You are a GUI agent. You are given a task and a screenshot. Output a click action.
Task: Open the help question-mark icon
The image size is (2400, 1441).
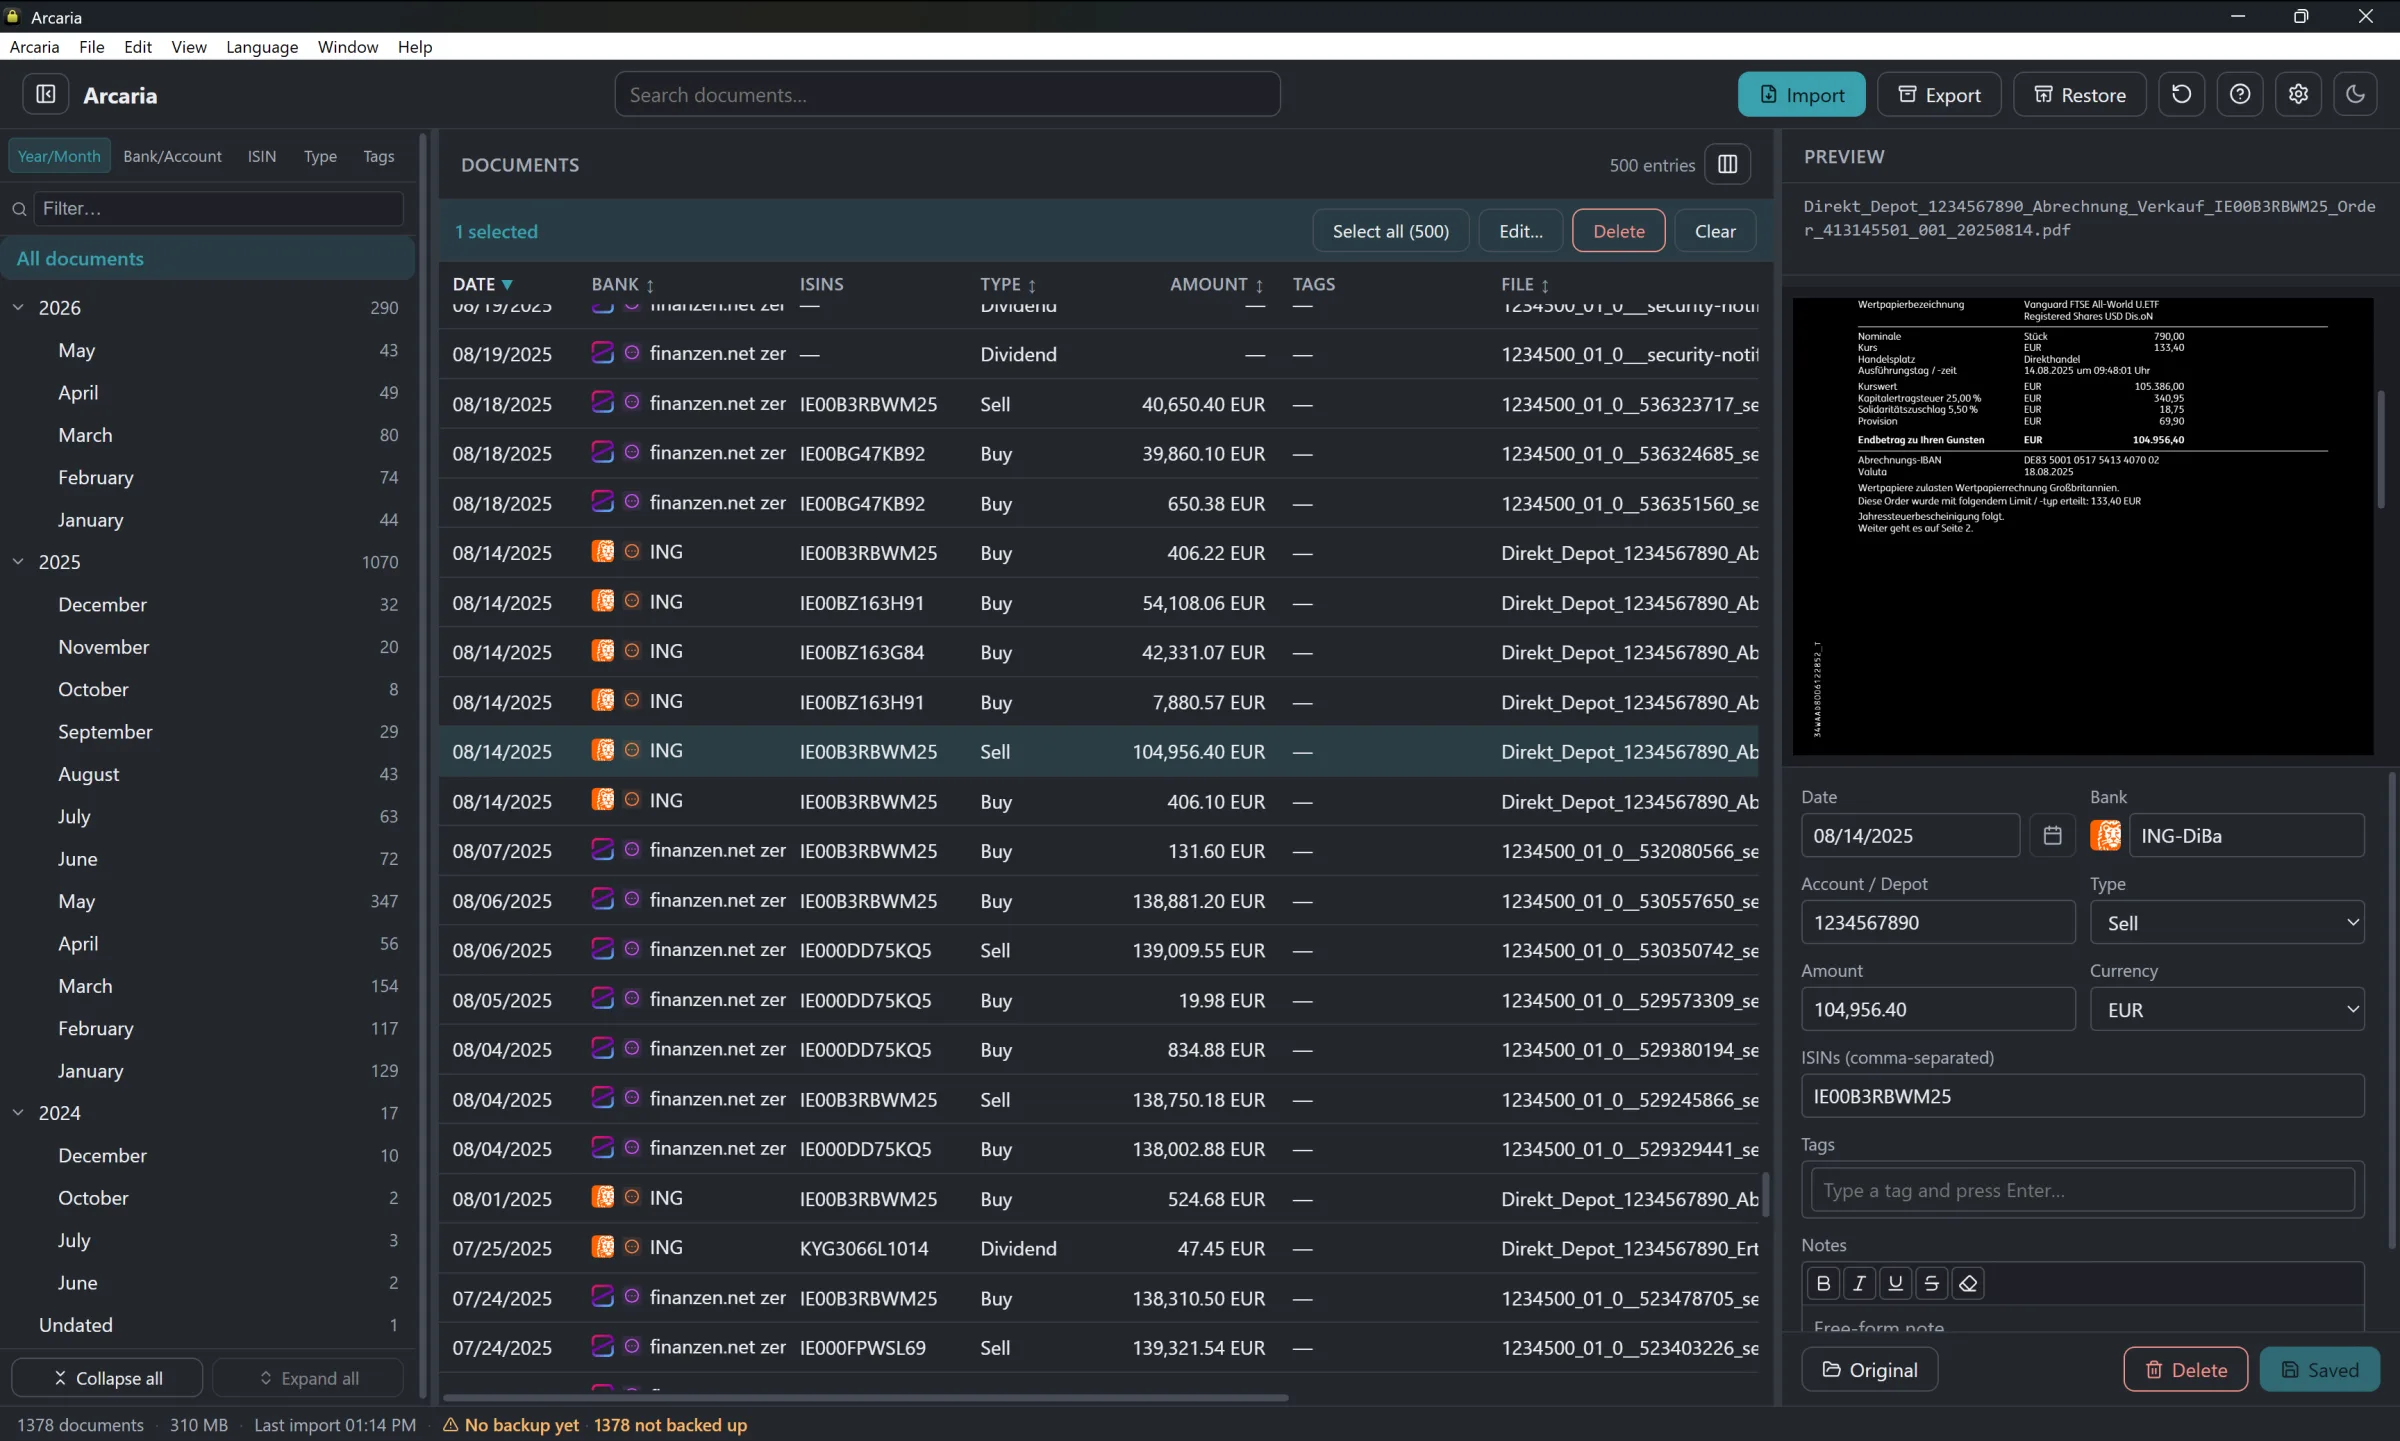[x=2240, y=94]
